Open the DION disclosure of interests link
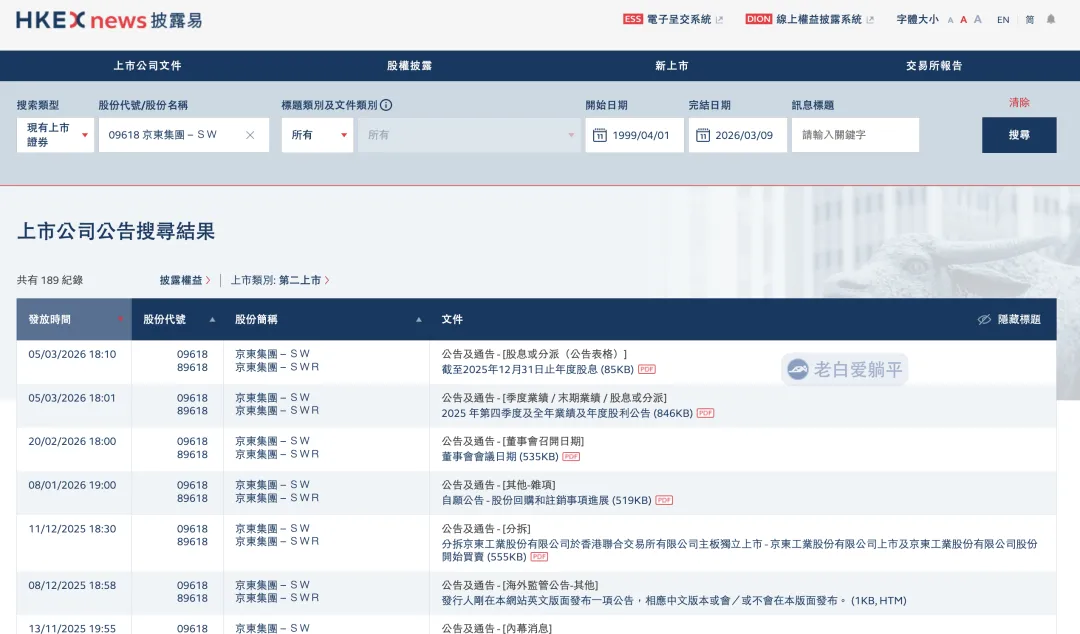This screenshot has height=634, width=1080. coord(809,19)
